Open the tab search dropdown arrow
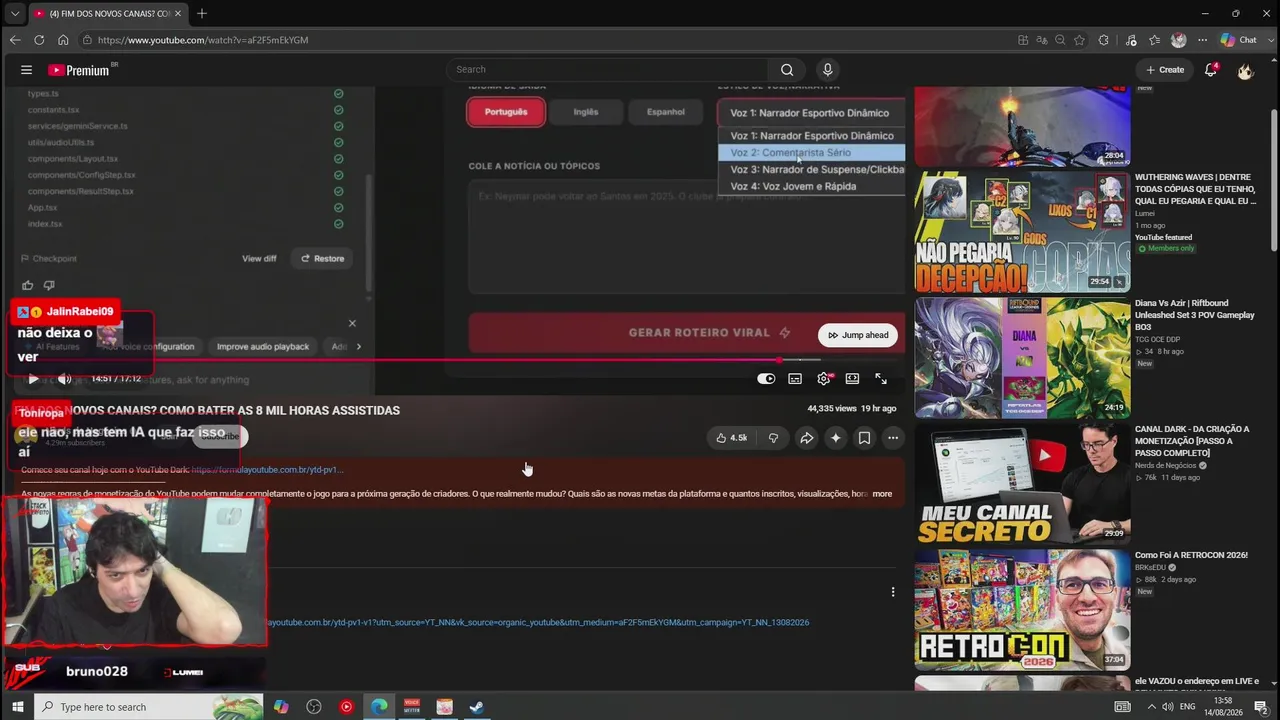The width and height of the screenshot is (1280, 720). (14, 14)
